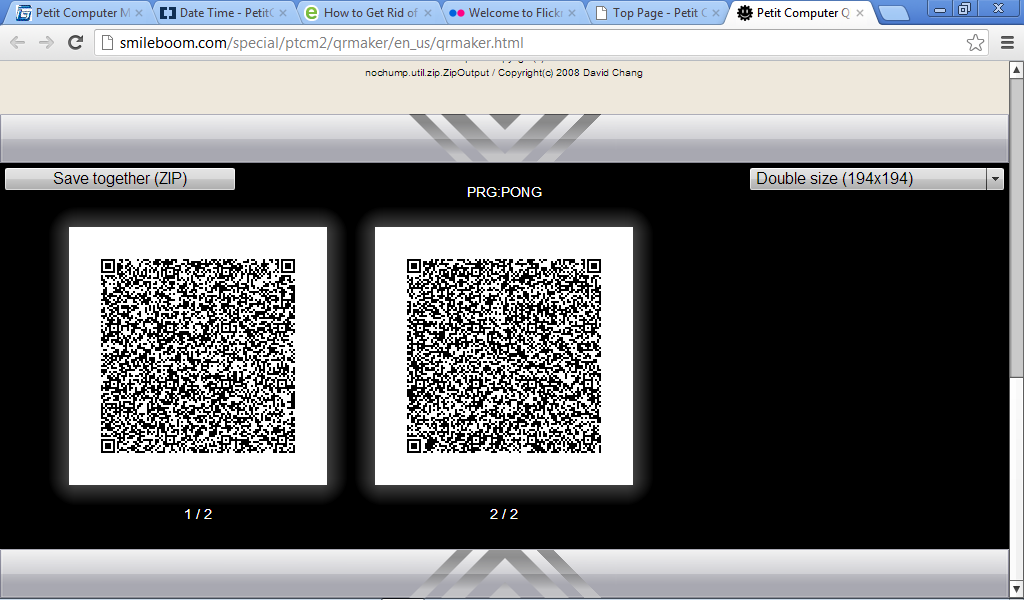Image resolution: width=1024 pixels, height=600 pixels.
Task: Select the Petit Computer Q active tab
Action: [800, 13]
